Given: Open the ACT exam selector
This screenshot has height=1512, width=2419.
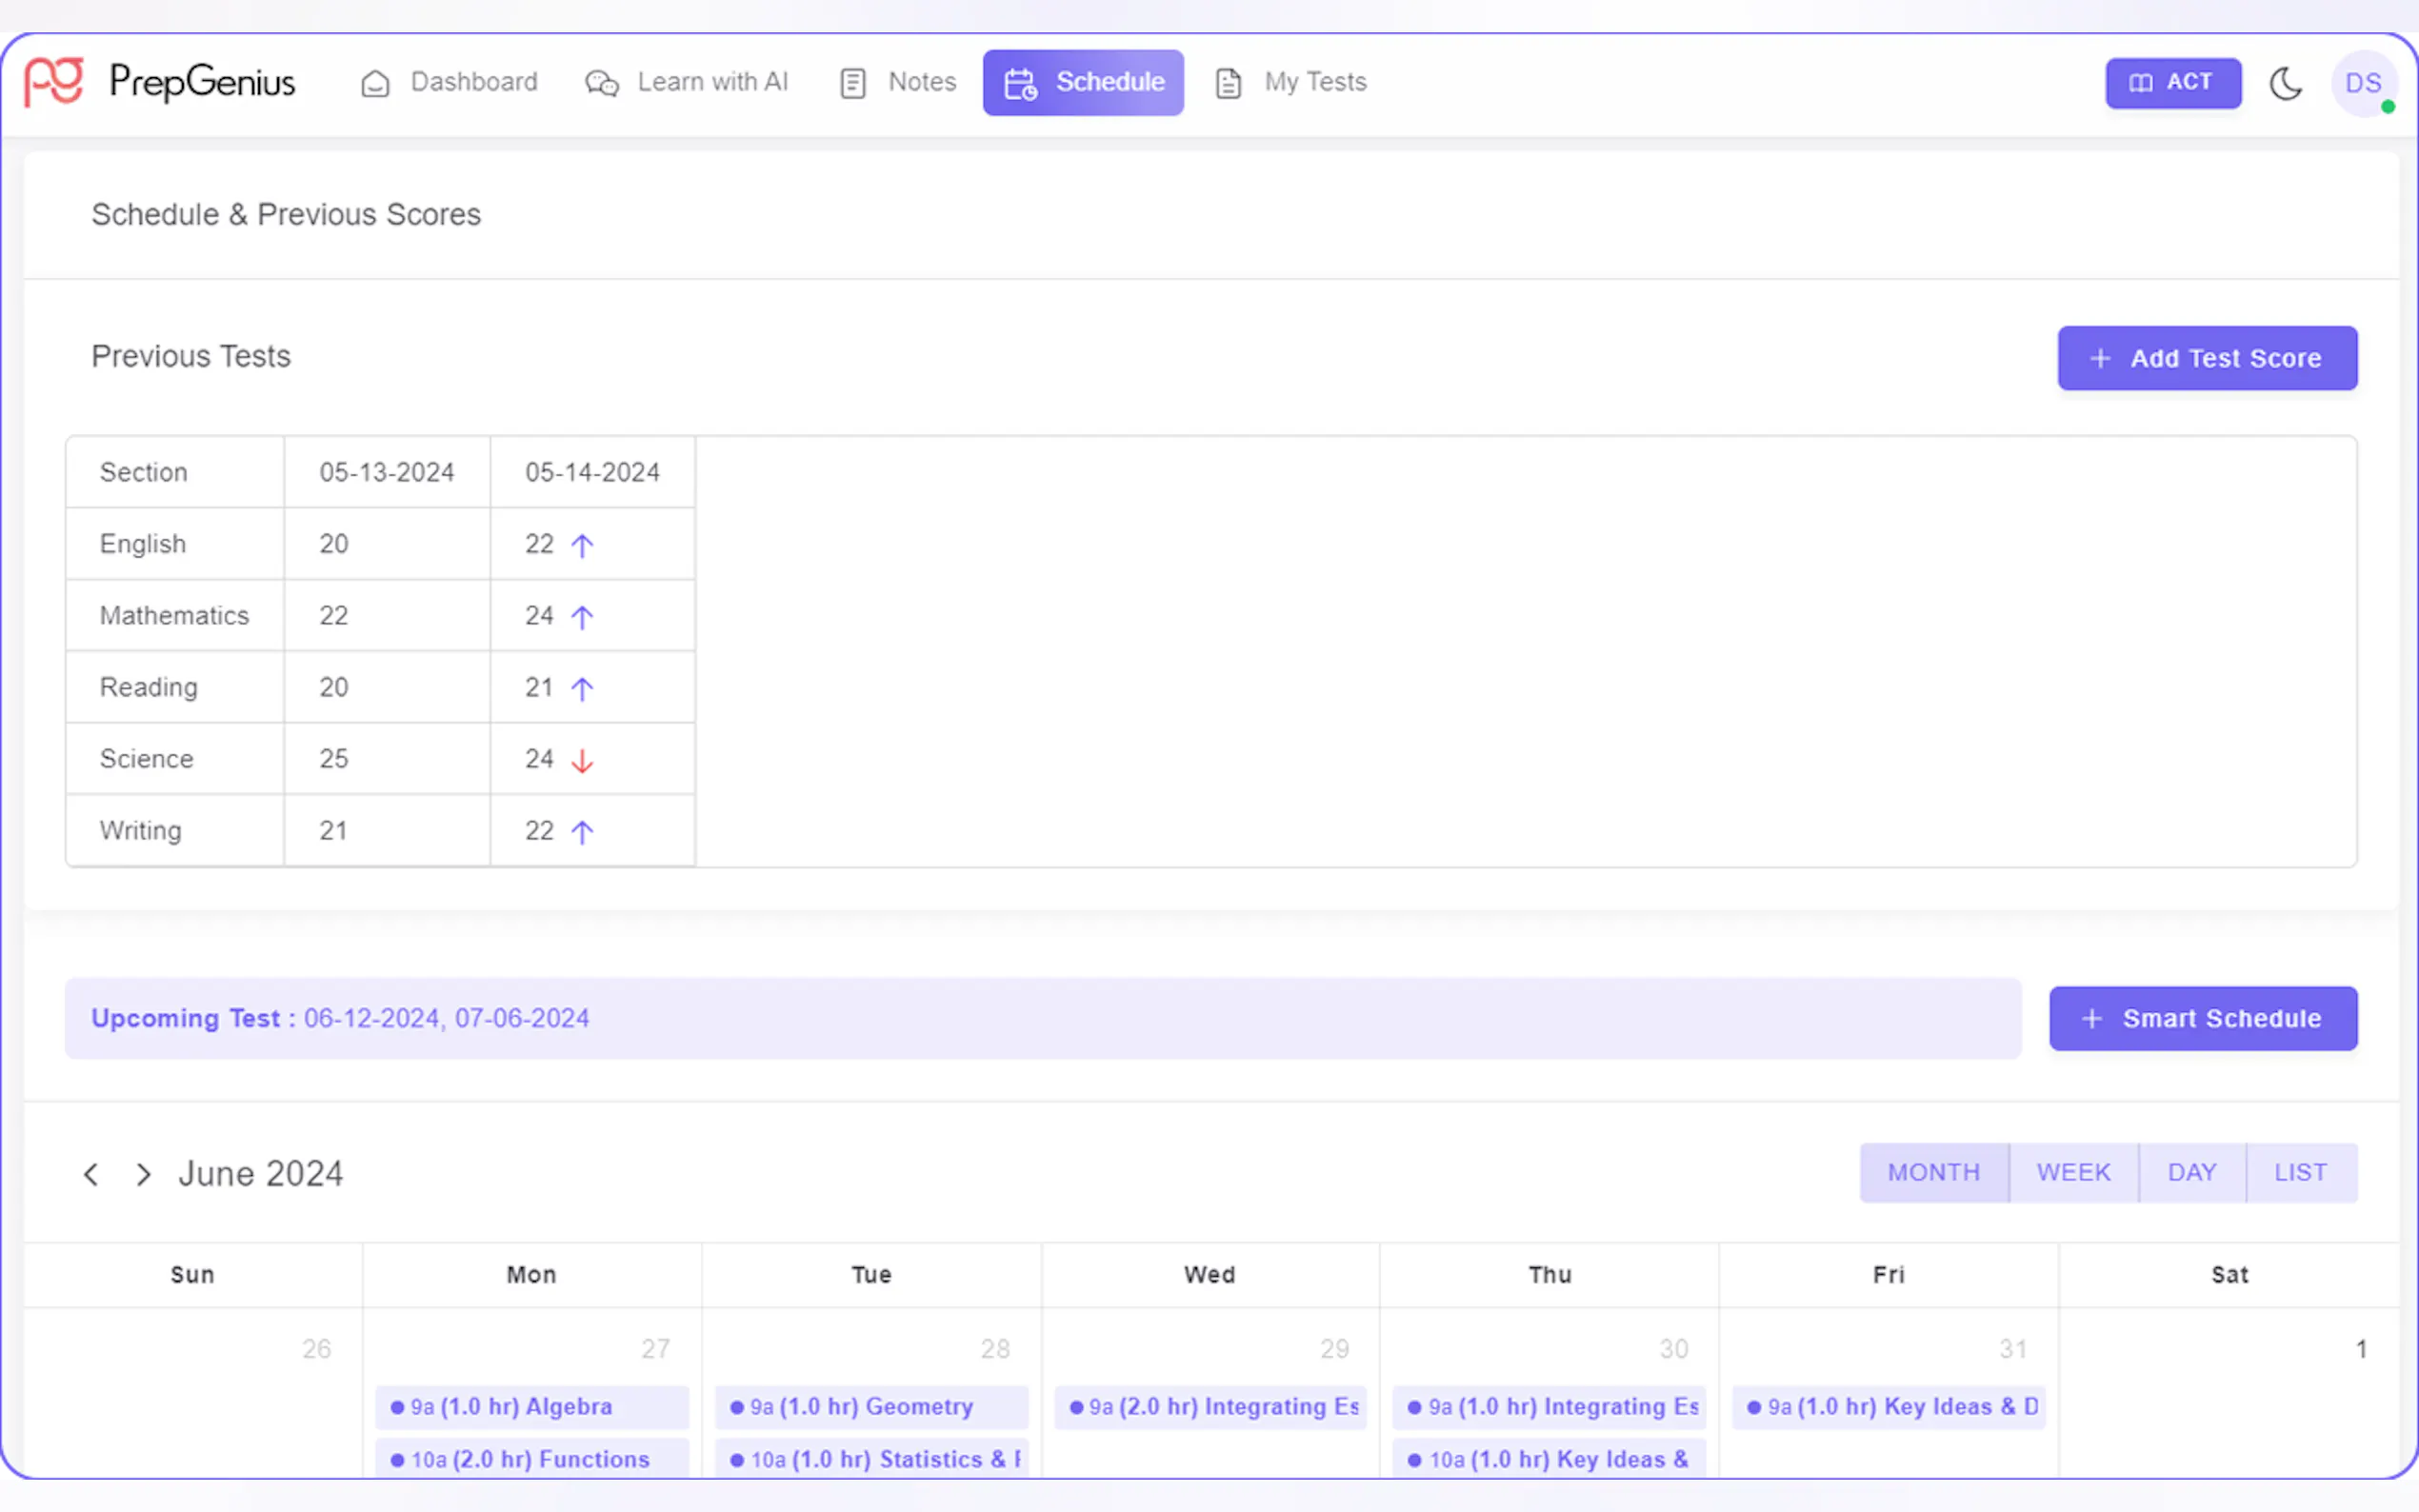Looking at the screenshot, I should [x=2172, y=83].
